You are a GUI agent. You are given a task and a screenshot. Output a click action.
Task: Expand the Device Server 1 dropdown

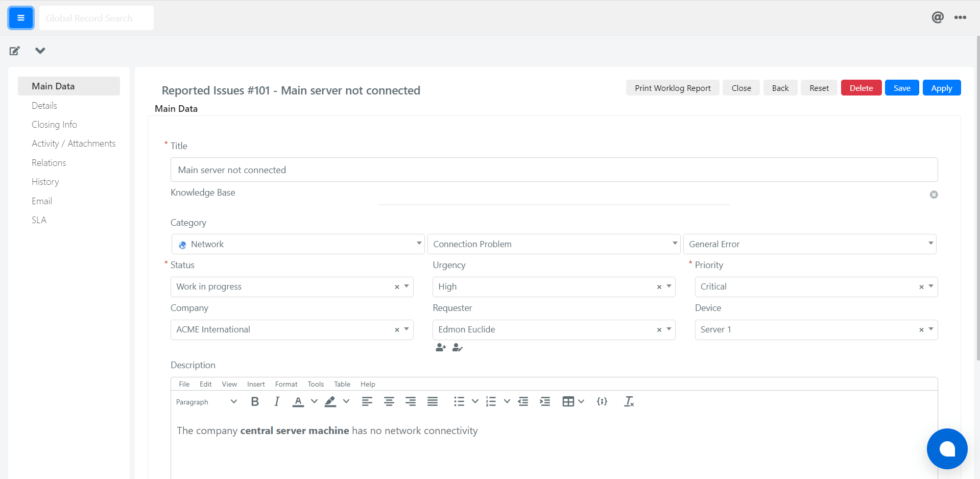931,329
